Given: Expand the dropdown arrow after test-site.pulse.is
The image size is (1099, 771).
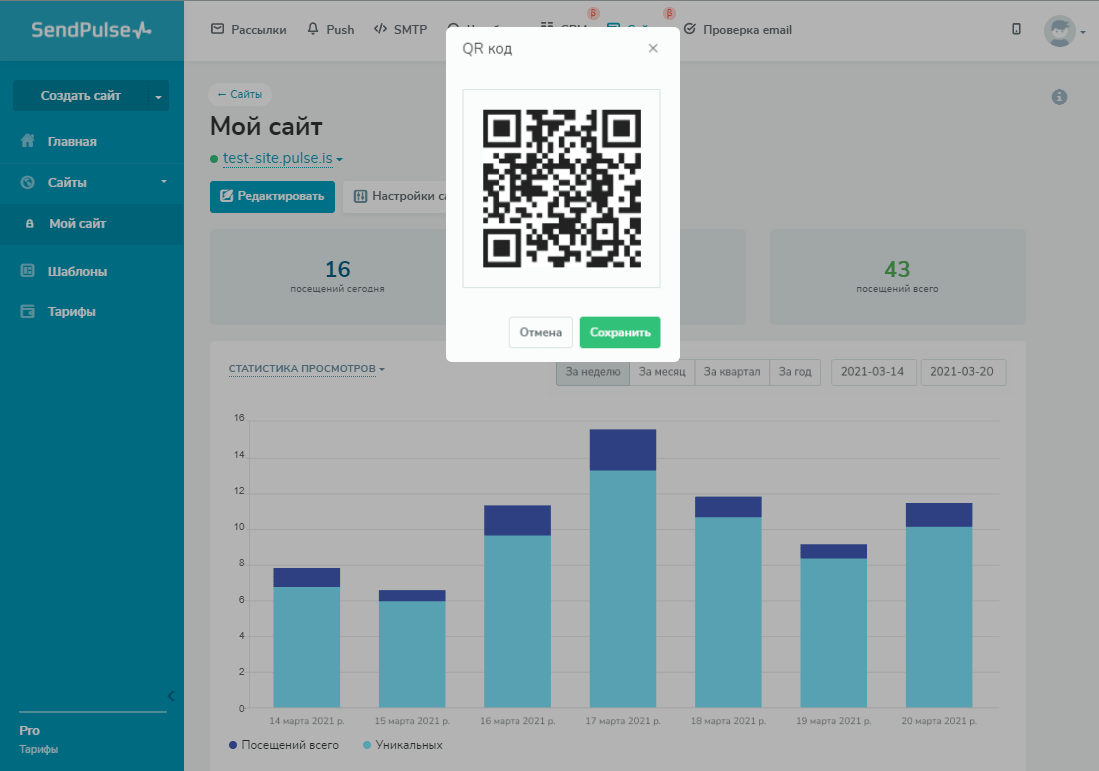Looking at the screenshot, I should pyautogui.click(x=339, y=160).
